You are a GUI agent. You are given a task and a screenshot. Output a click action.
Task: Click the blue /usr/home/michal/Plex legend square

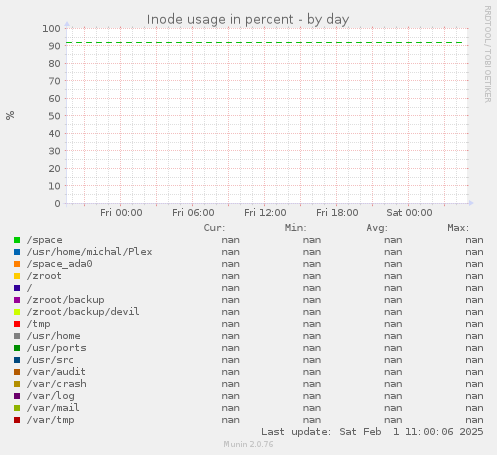17,252
